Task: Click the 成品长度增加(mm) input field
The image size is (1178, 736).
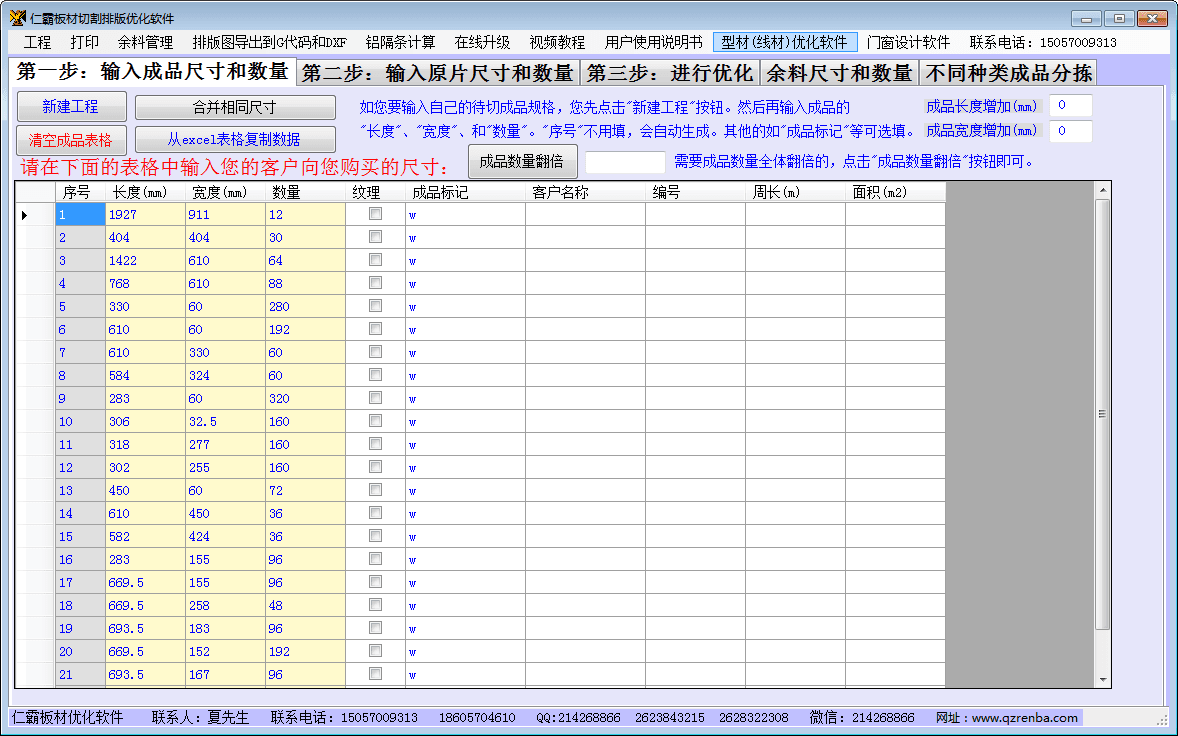Action: pos(1070,106)
